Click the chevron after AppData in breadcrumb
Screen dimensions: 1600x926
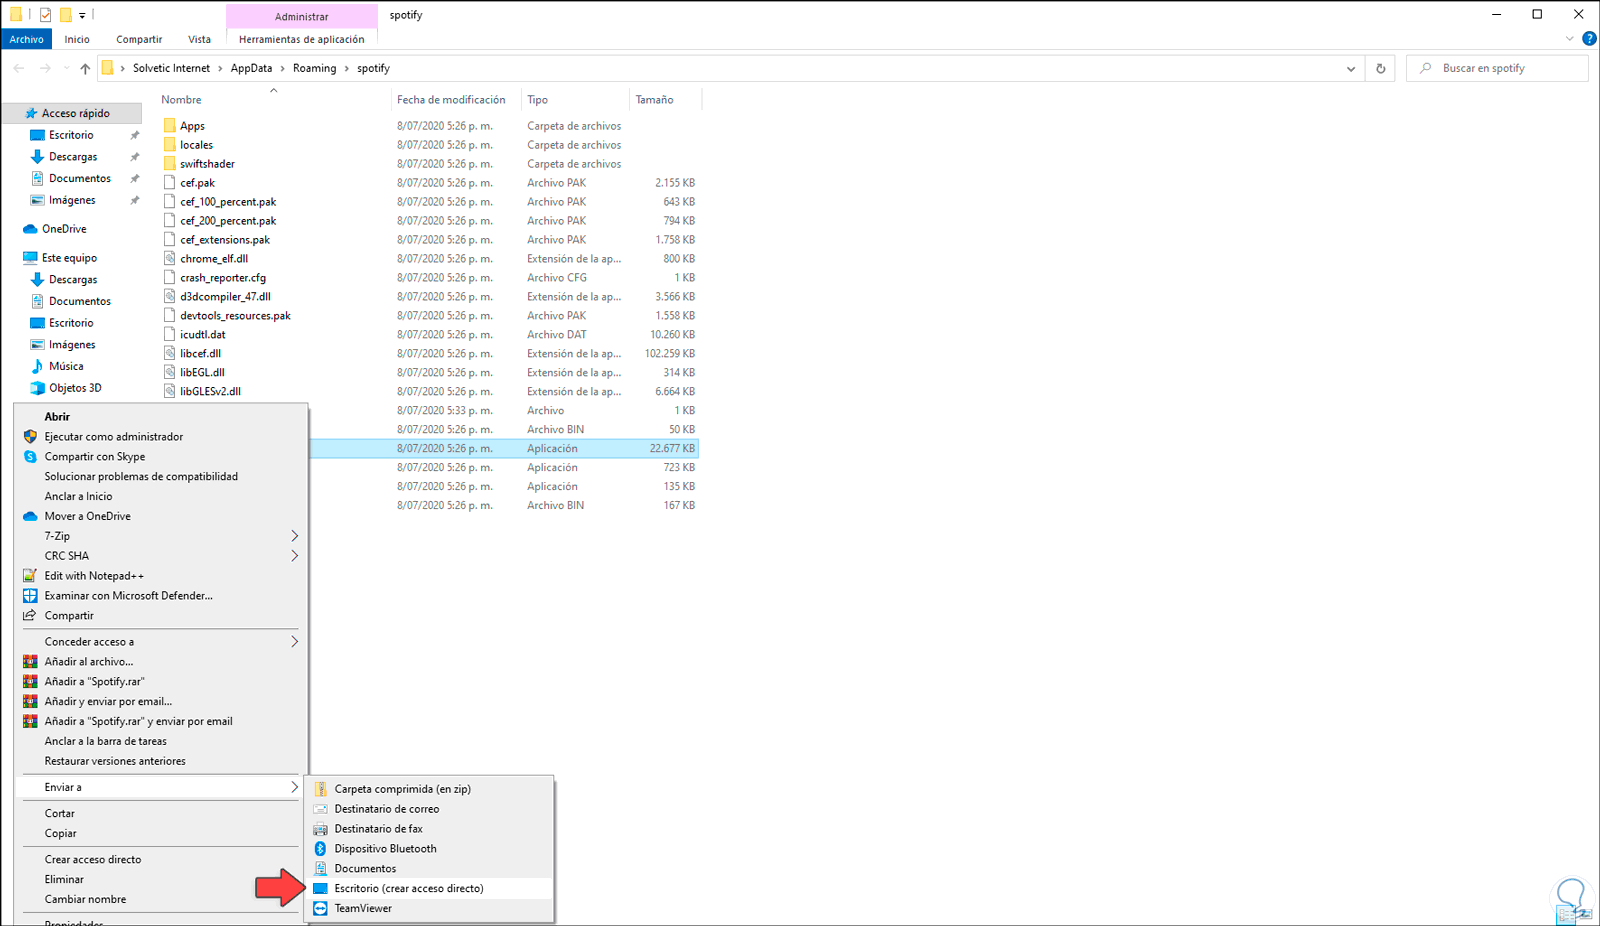(x=282, y=69)
